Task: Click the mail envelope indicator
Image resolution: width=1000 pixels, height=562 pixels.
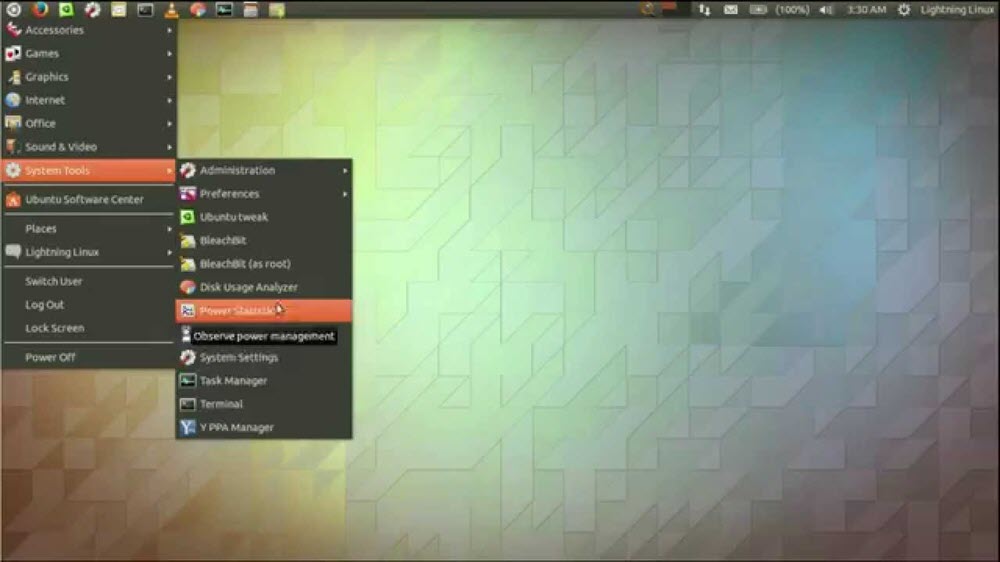Action: tap(731, 10)
